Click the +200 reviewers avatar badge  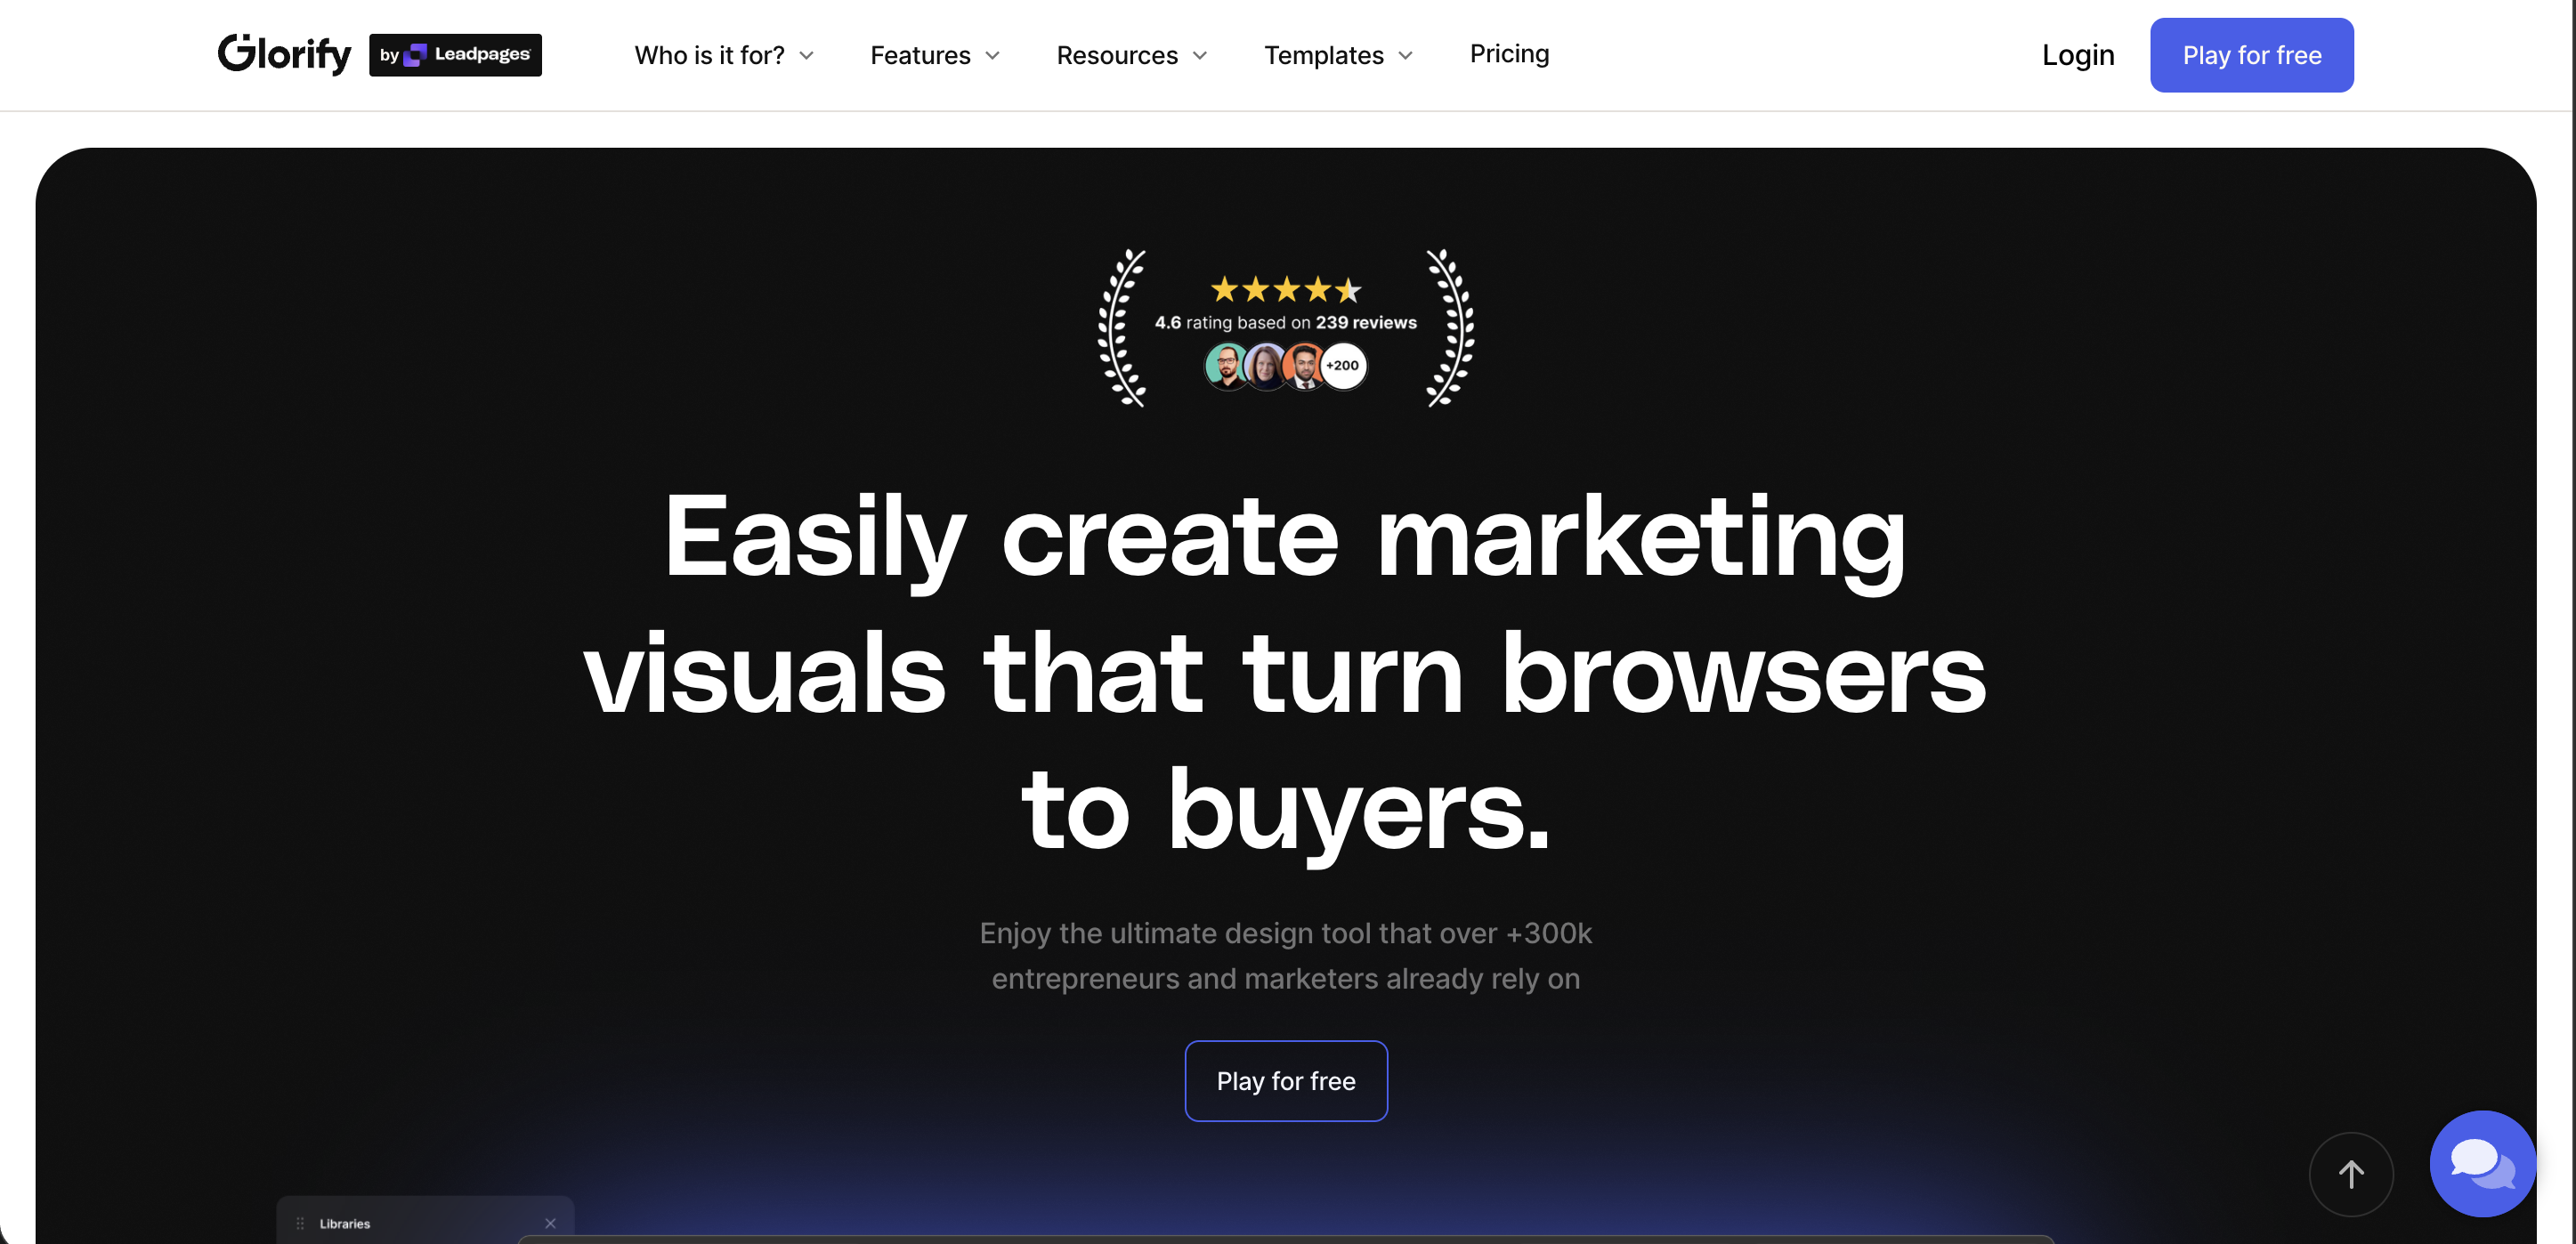[x=1342, y=366]
